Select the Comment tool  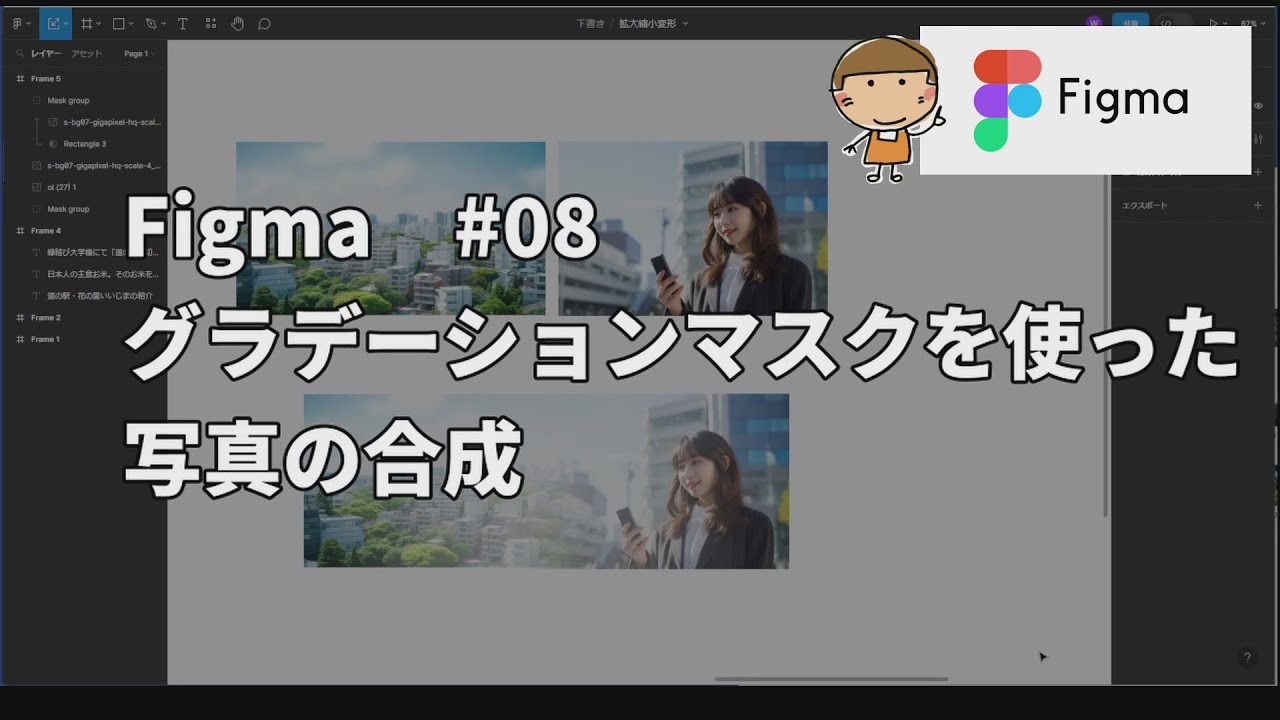pos(264,23)
